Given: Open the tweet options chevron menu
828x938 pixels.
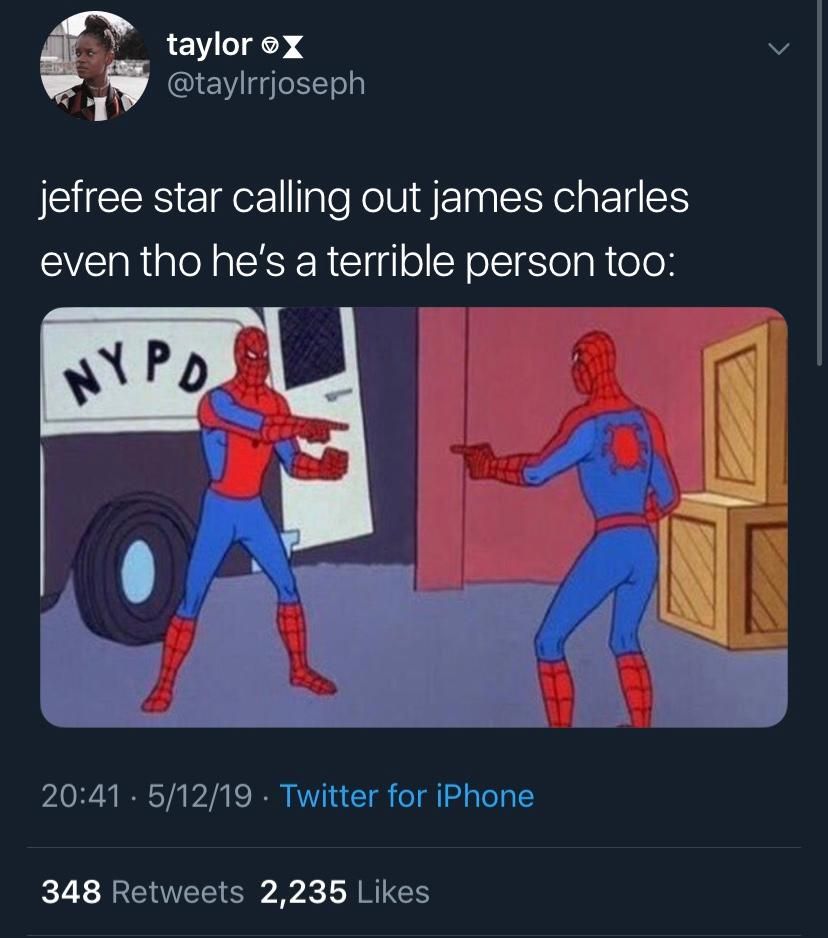Looking at the screenshot, I should pos(778,48).
